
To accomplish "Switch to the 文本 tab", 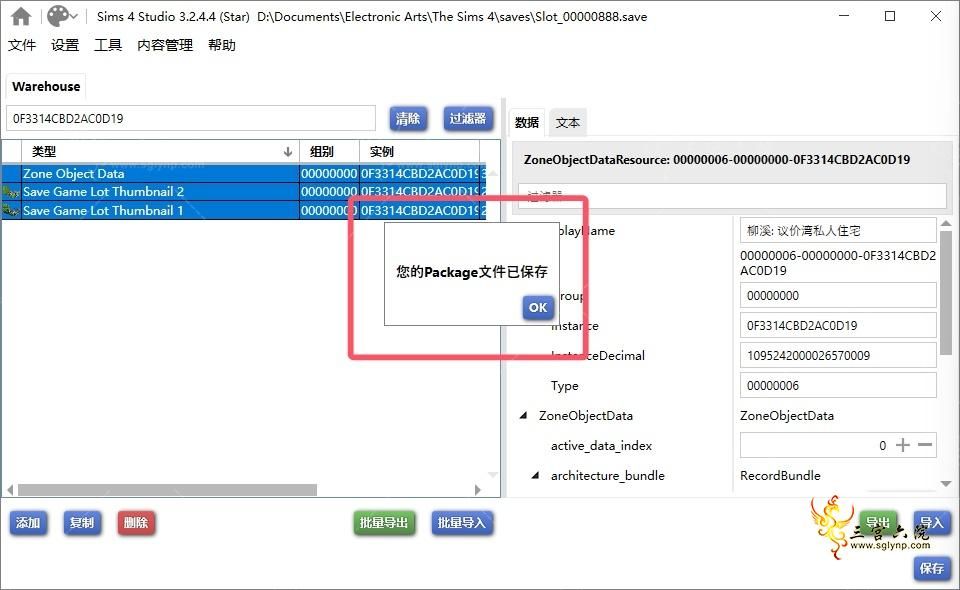I will click(x=568, y=122).
